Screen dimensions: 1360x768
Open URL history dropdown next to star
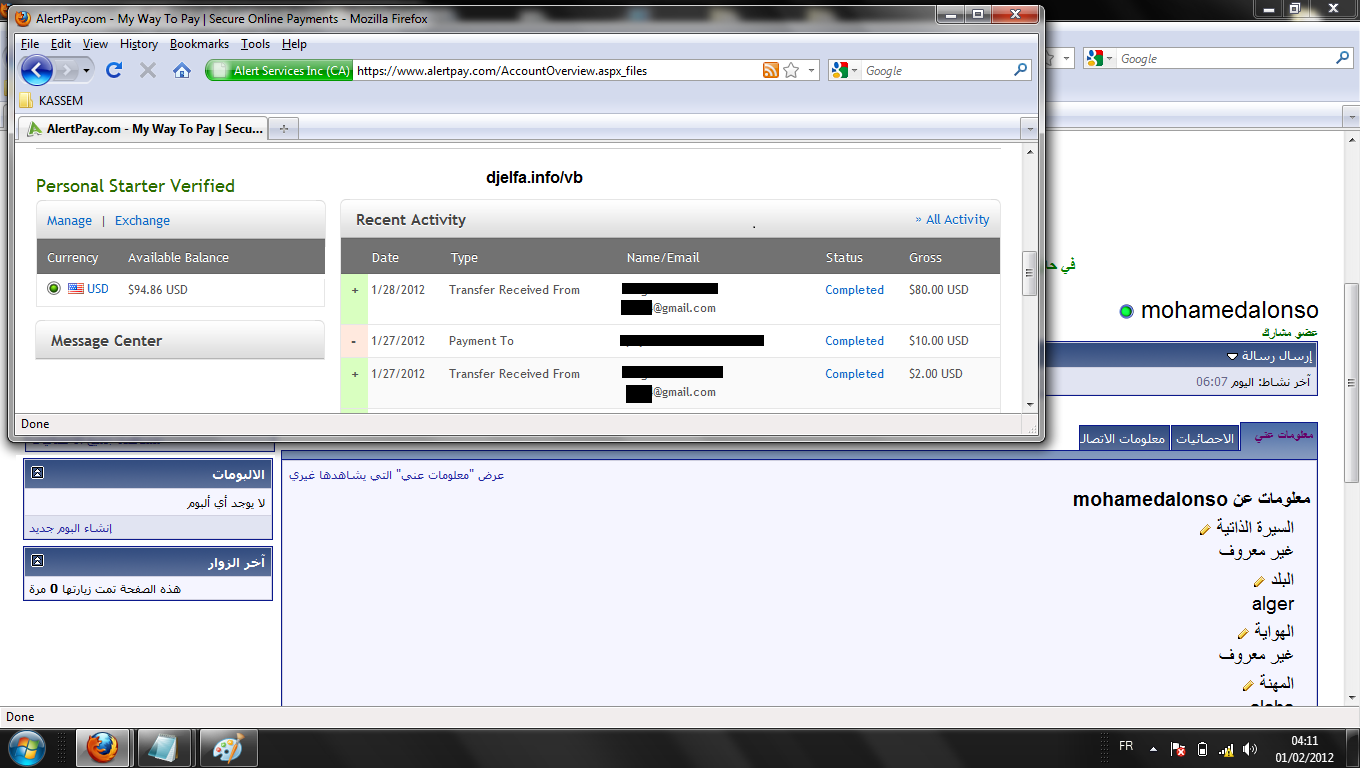[x=811, y=71]
